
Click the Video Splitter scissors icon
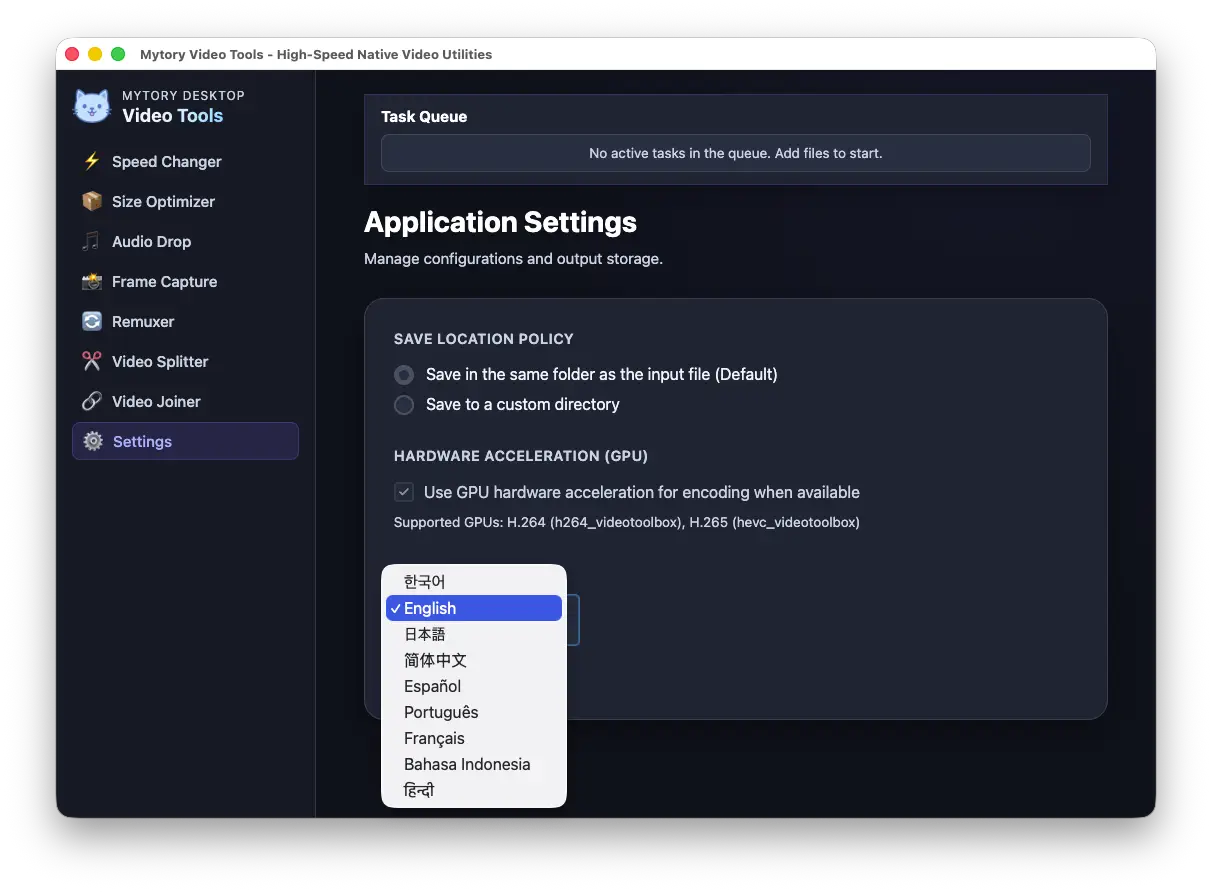tap(92, 362)
